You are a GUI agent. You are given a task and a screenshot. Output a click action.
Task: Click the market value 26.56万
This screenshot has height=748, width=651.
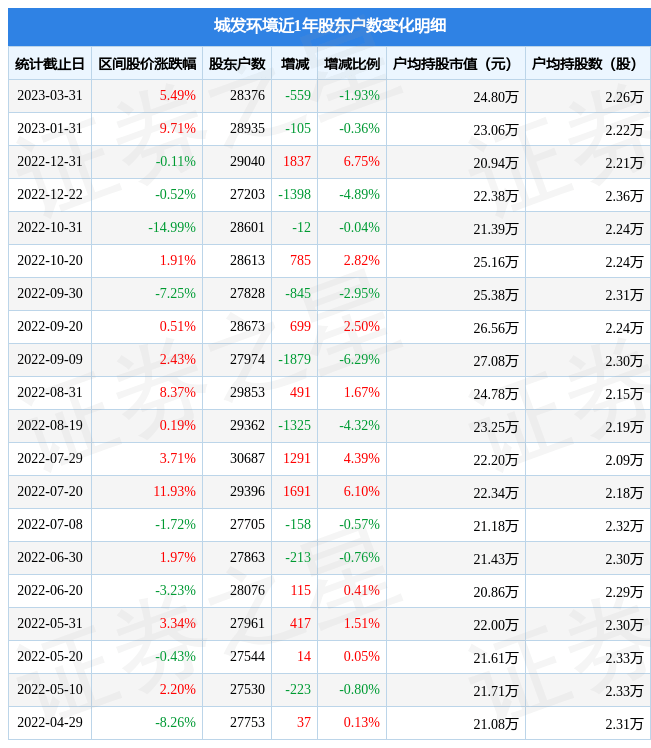496,328
